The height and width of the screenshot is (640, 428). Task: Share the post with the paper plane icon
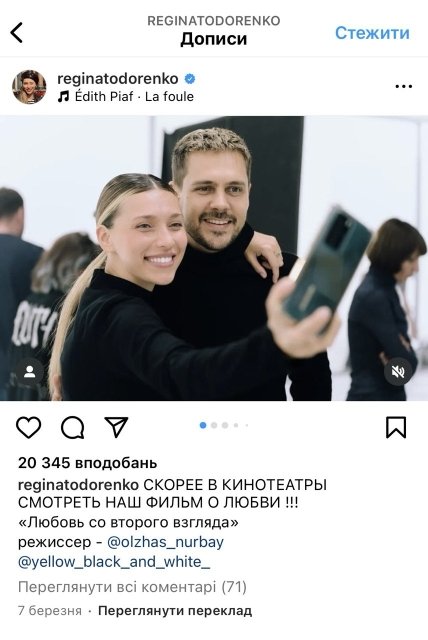point(116,427)
